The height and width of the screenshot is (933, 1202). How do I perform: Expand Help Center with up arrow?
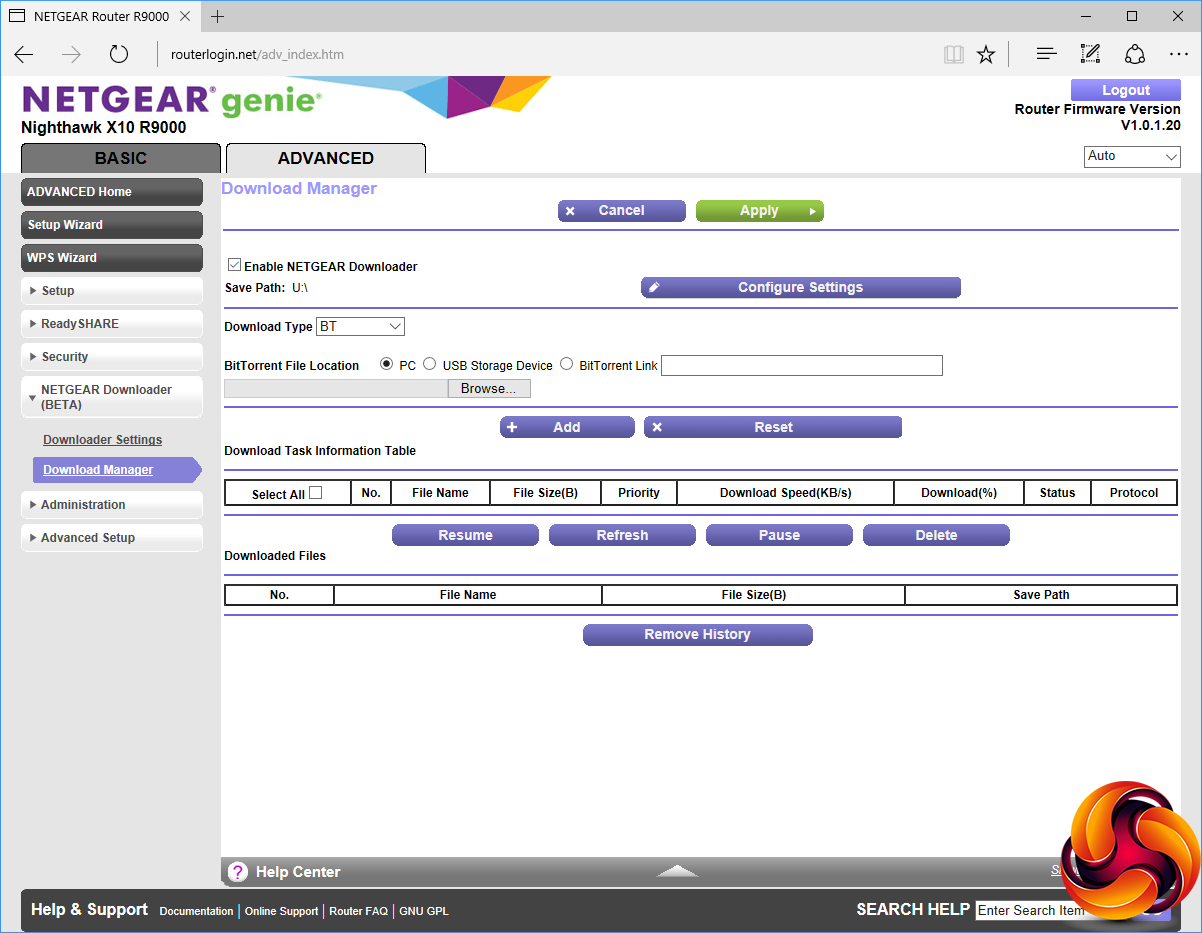(677, 871)
